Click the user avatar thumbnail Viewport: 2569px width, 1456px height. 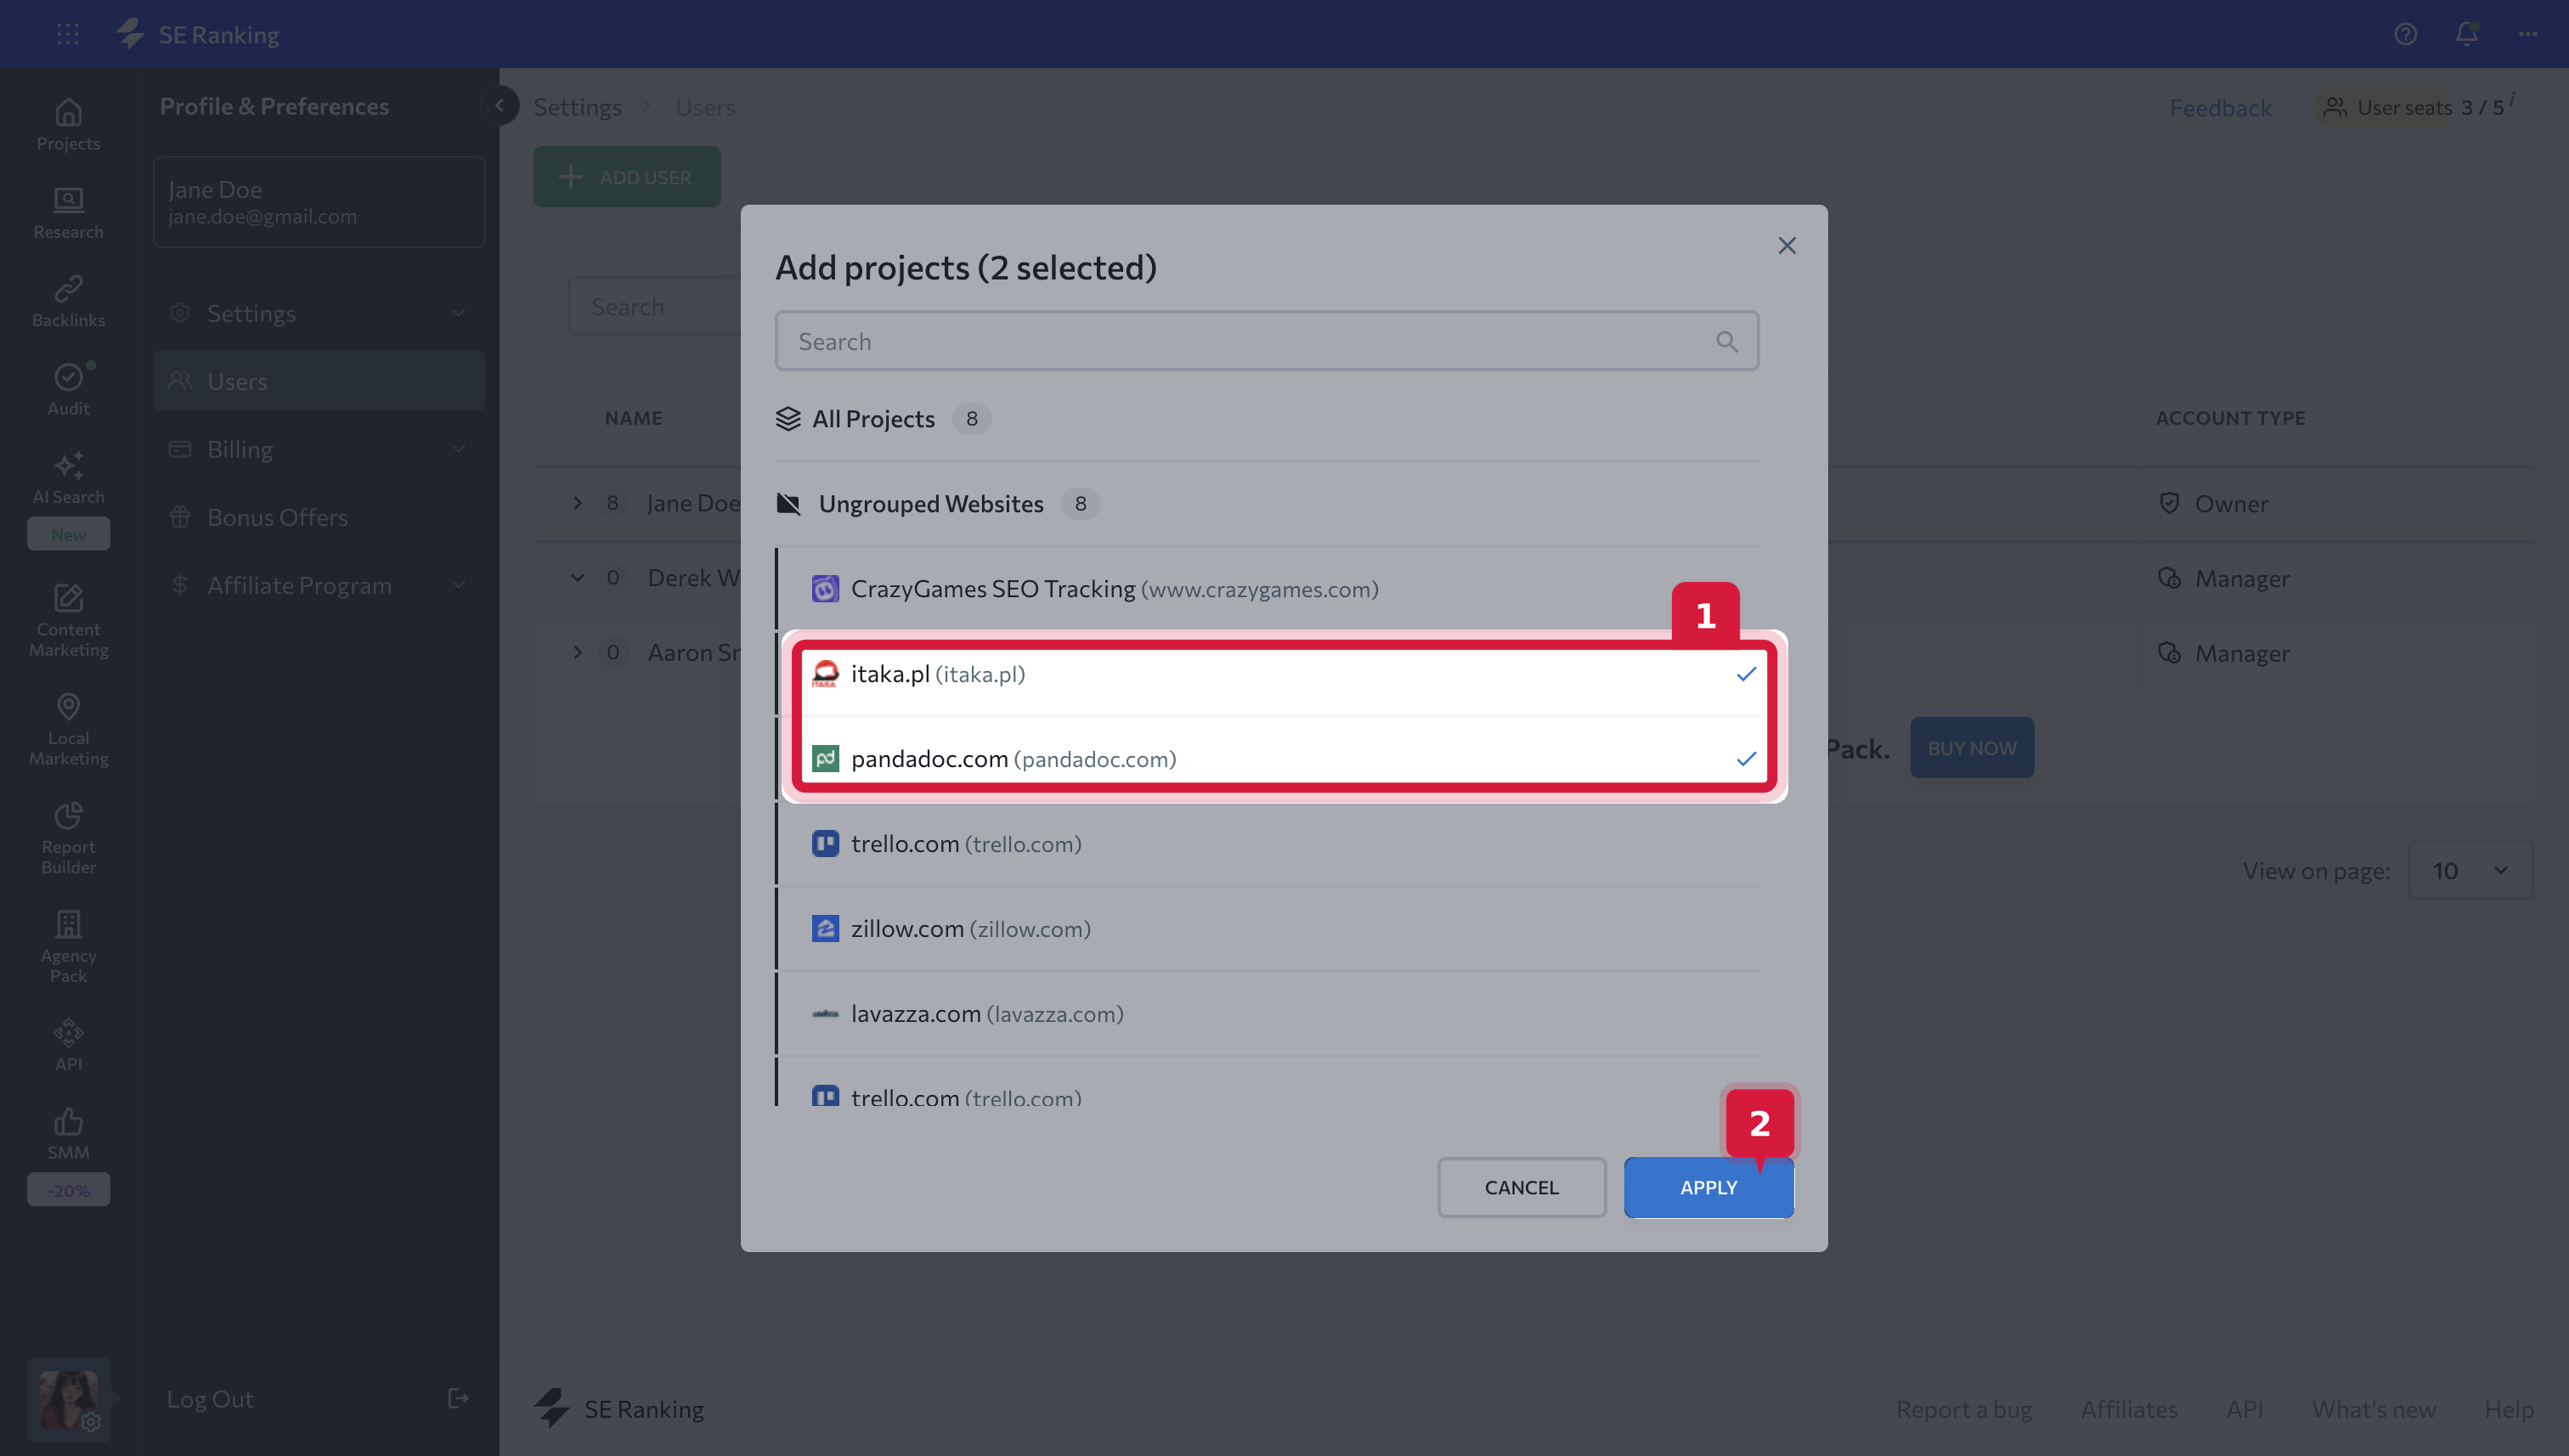(x=68, y=1398)
